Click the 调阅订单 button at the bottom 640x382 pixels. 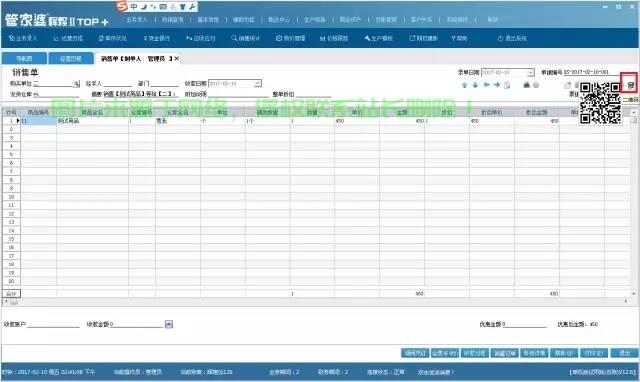(504, 353)
